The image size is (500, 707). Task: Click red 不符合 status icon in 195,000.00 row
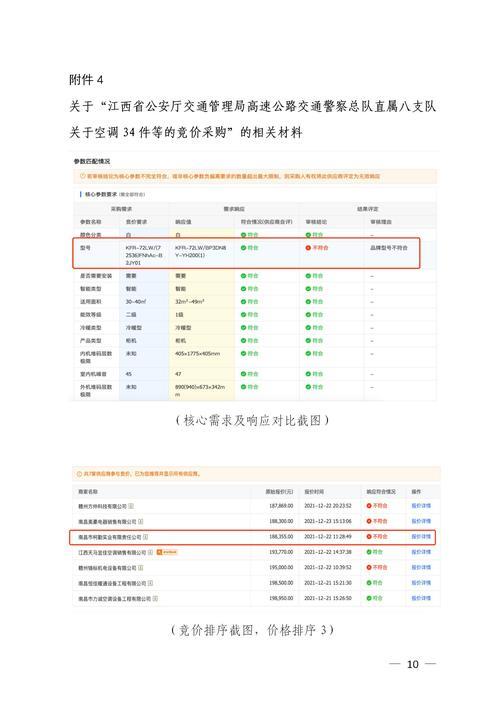click(369, 567)
